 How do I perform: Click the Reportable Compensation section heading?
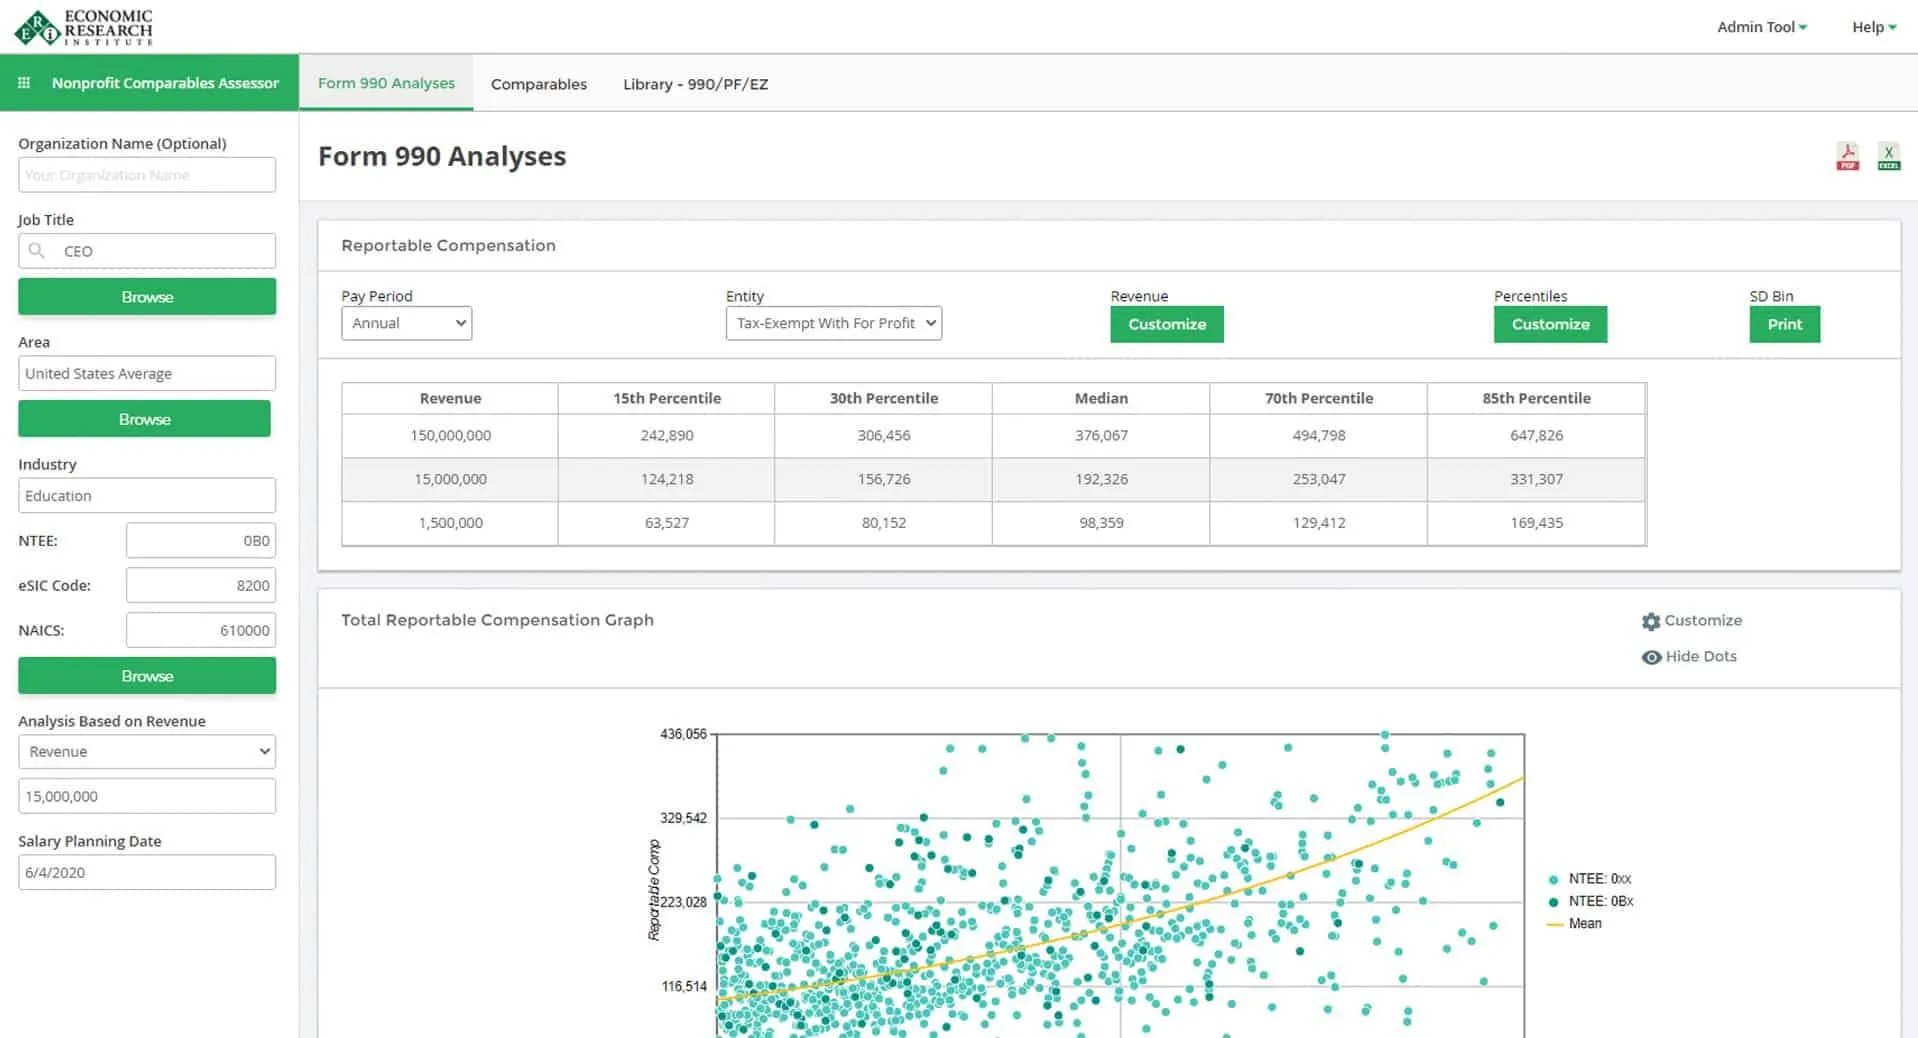[448, 246]
